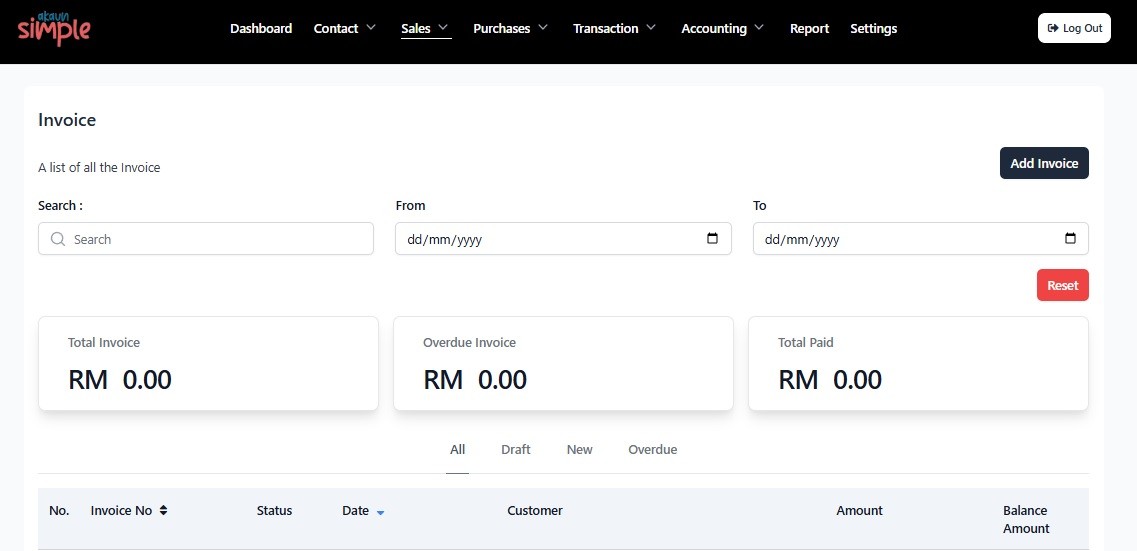Viewport: 1137px width, 551px height.
Task: Switch to the Draft tab
Action: coord(516,450)
